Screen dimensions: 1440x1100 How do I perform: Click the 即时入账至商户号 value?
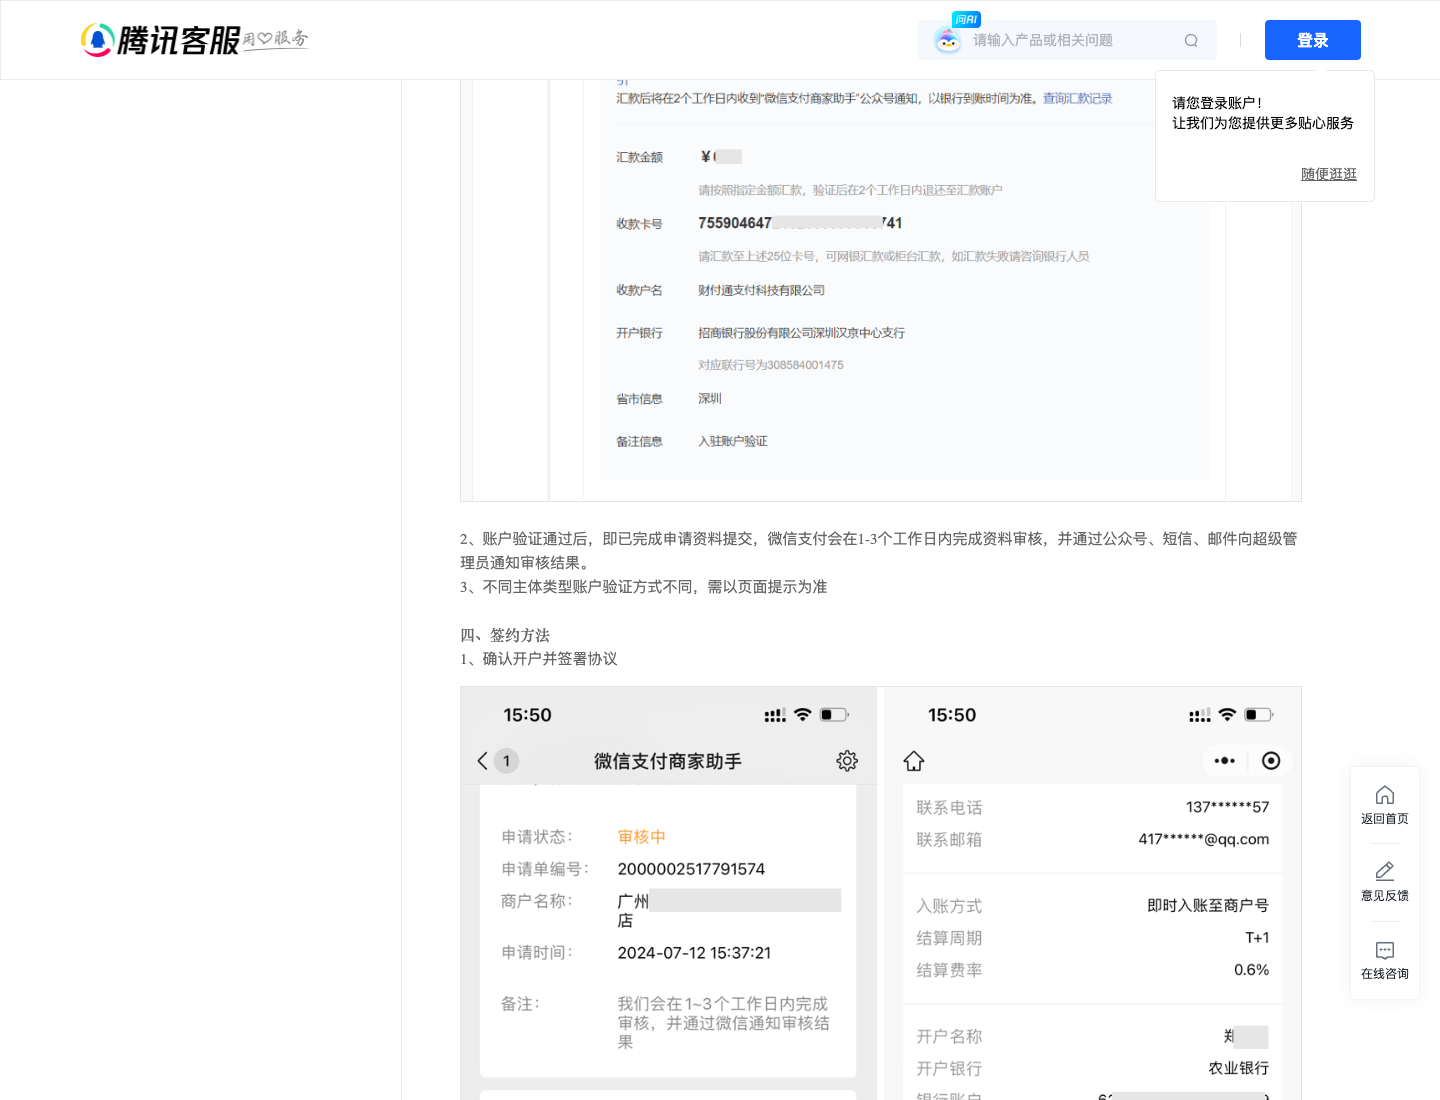1208,906
